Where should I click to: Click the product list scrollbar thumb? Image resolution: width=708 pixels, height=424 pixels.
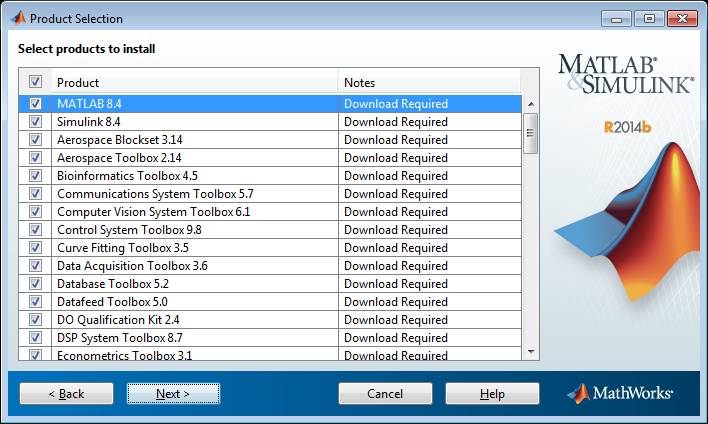(531, 132)
